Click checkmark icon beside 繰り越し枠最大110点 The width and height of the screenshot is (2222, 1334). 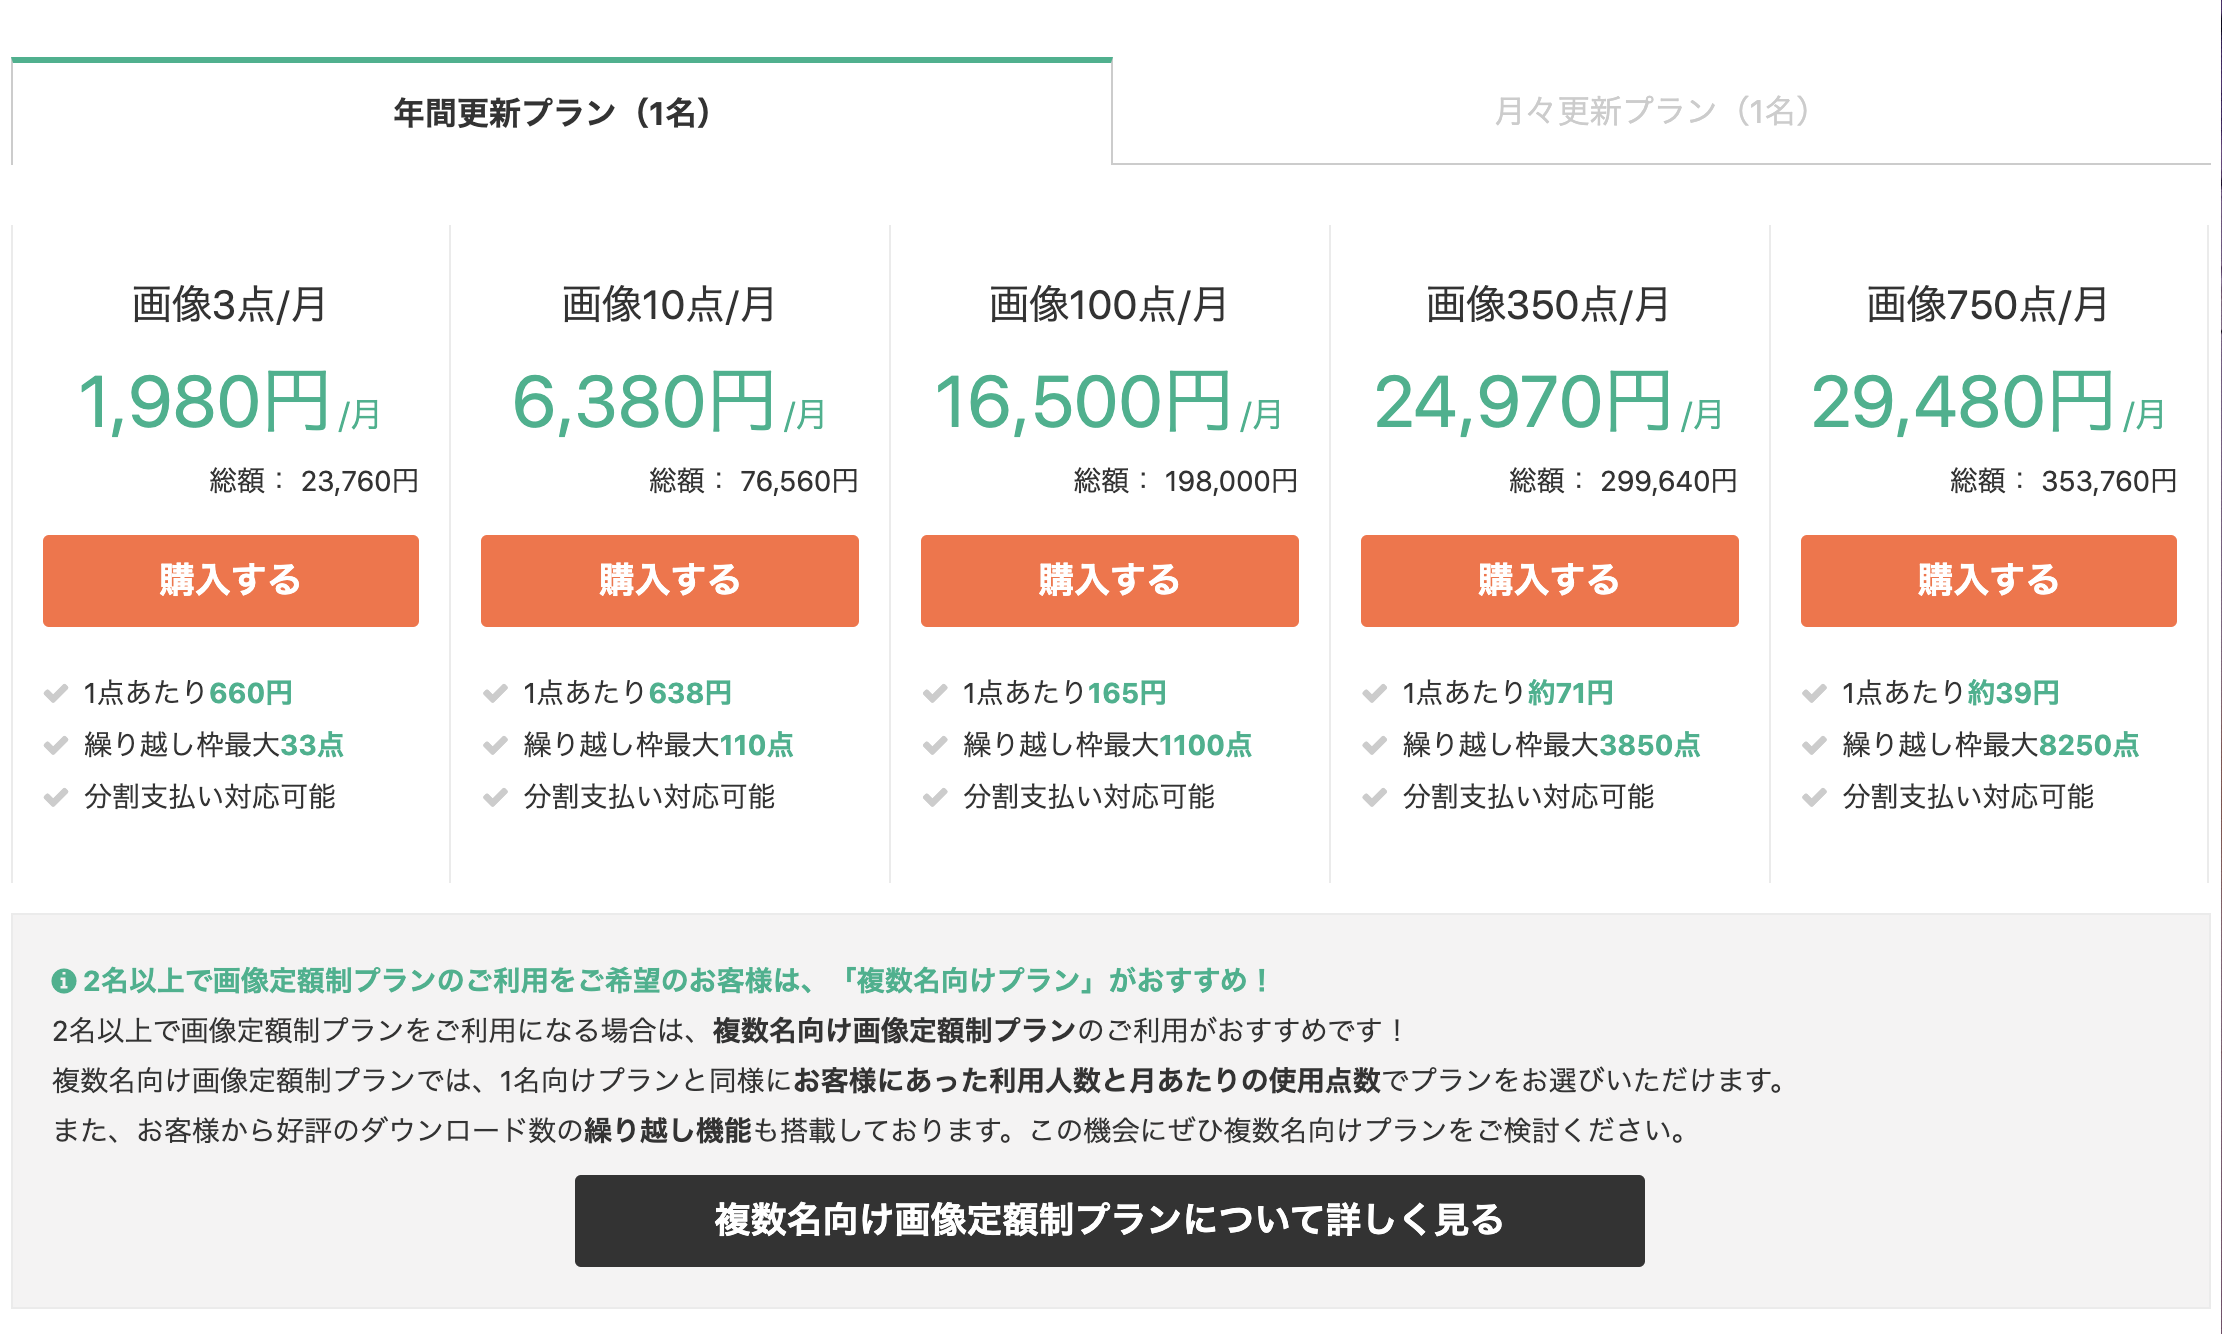point(495,745)
